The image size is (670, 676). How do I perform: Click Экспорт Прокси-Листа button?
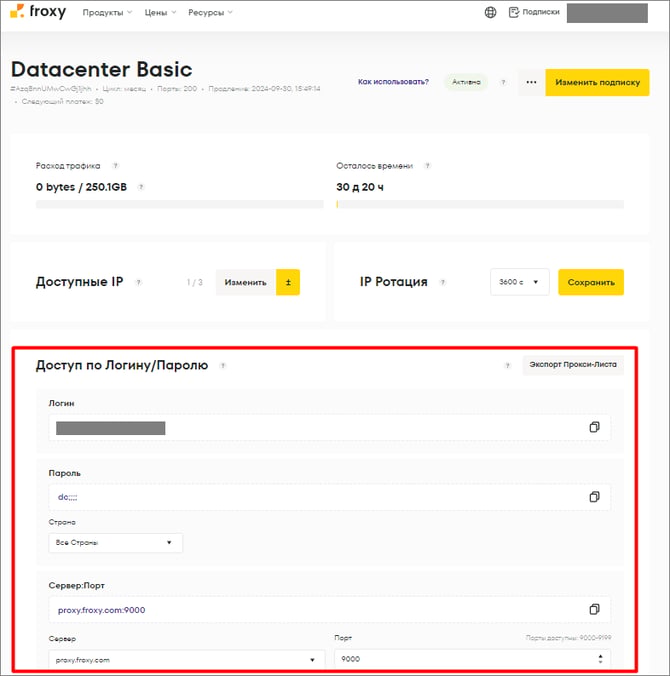click(573, 365)
